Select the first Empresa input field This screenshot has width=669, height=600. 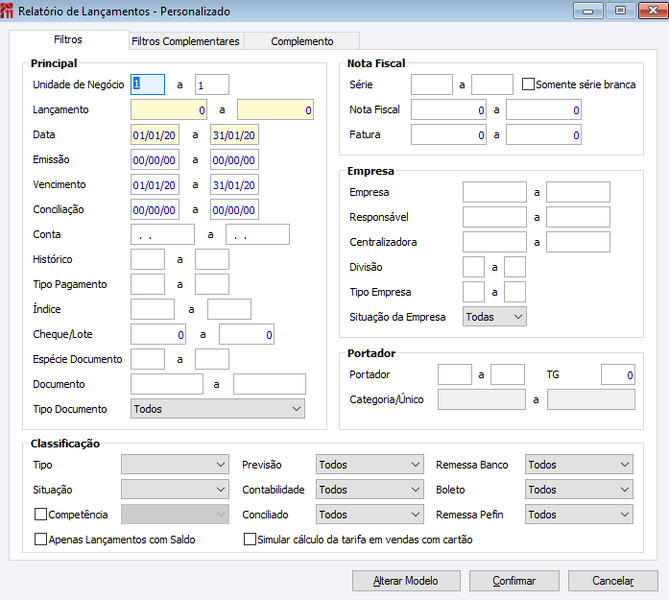point(494,192)
